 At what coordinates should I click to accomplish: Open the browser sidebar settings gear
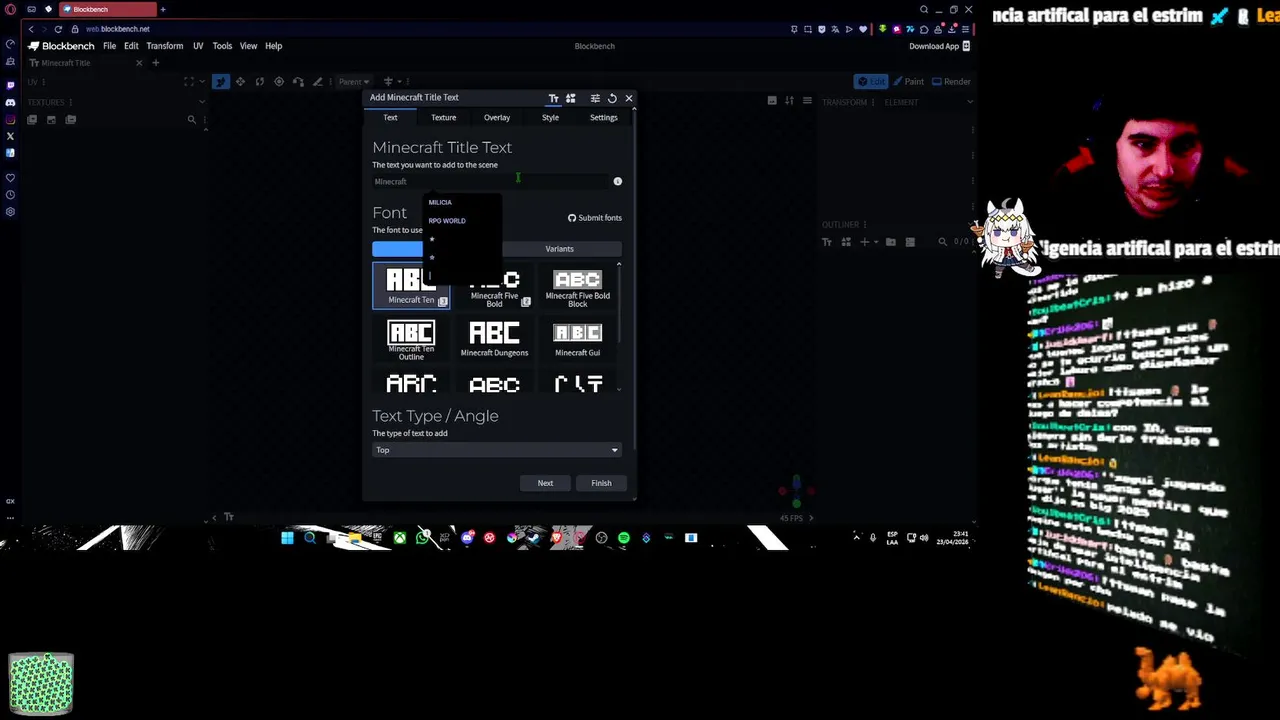click(x=10, y=212)
